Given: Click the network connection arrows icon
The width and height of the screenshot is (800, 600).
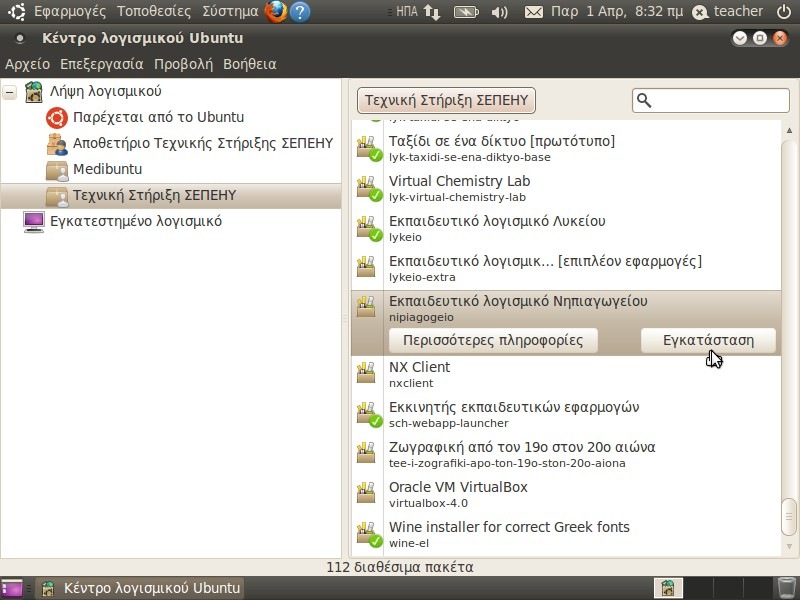Looking at the screenshot, I should pyautogui.click(x=432, y=11).
